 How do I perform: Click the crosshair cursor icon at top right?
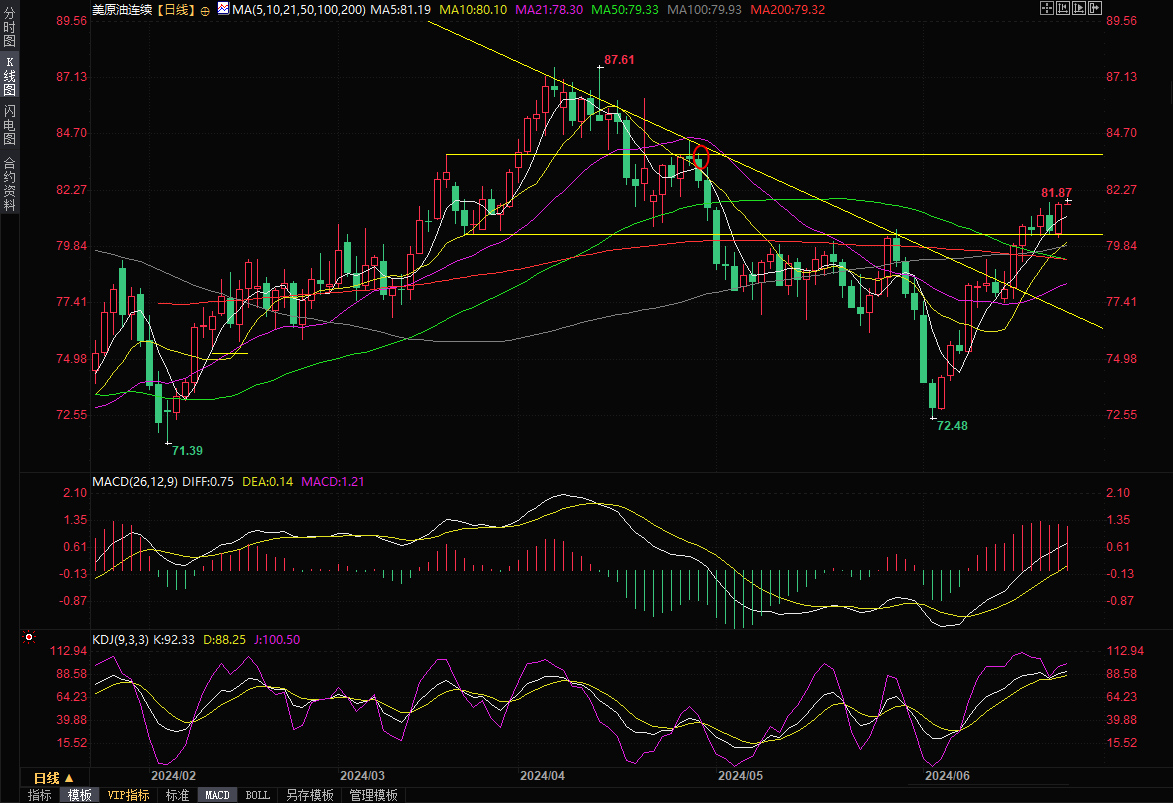(1047, 8)
